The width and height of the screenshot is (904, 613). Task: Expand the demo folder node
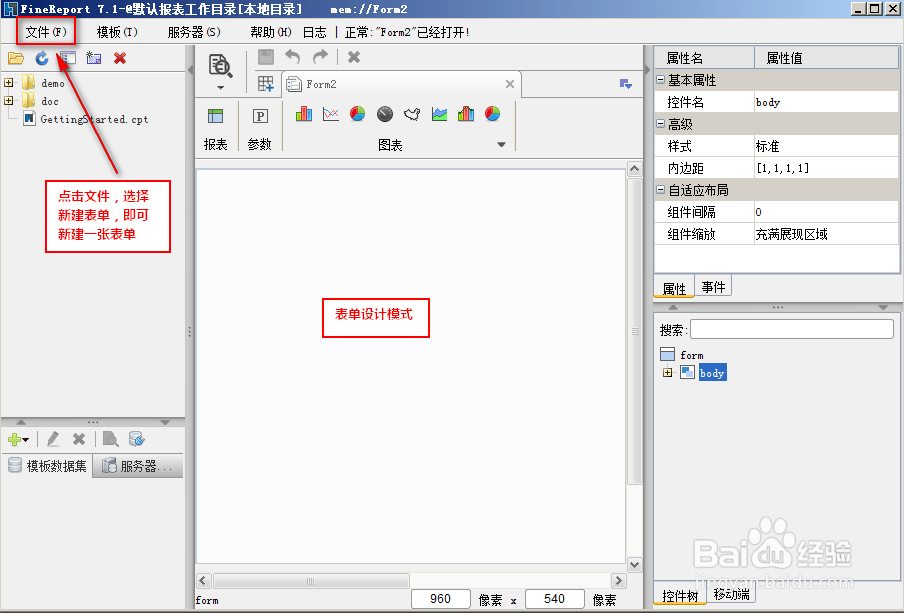click(x=7, y=83)
